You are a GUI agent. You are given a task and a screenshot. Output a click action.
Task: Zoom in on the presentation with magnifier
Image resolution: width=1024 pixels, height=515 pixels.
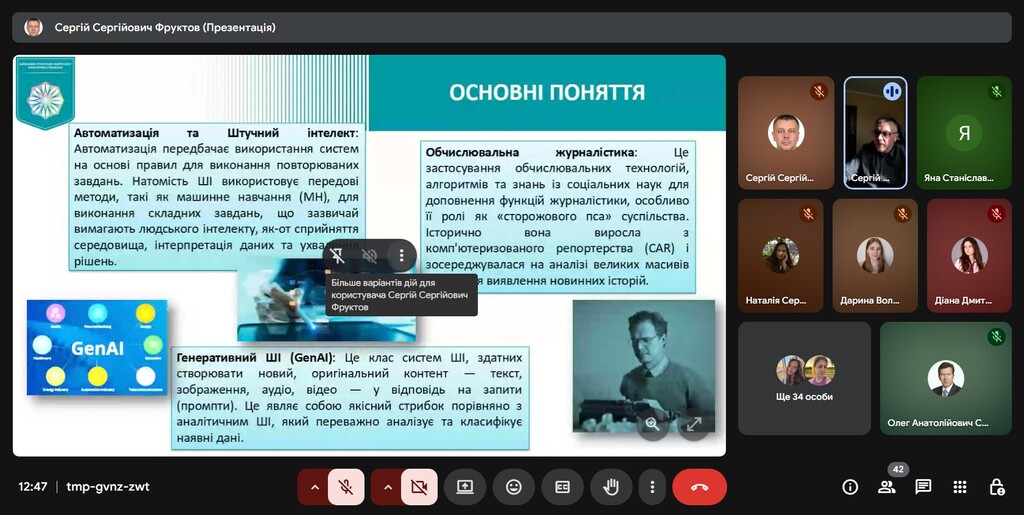(652, 424)
